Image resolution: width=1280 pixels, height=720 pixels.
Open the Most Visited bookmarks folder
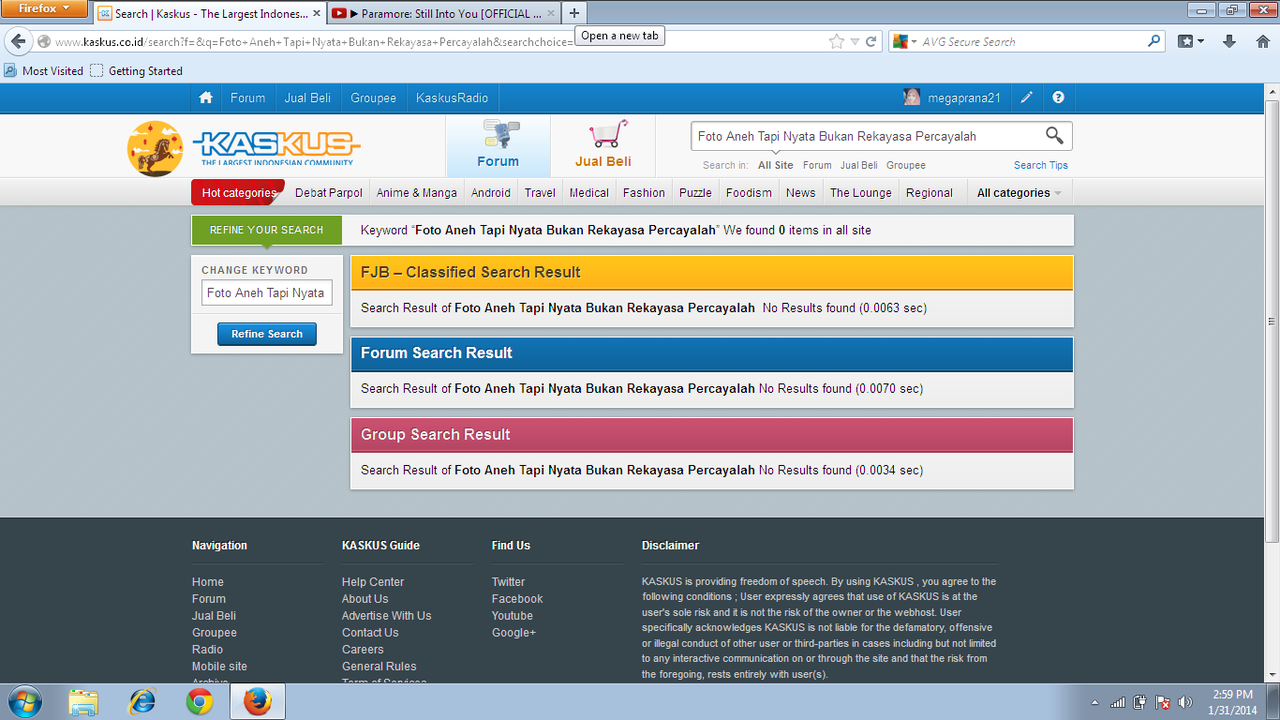pos(44,71)
